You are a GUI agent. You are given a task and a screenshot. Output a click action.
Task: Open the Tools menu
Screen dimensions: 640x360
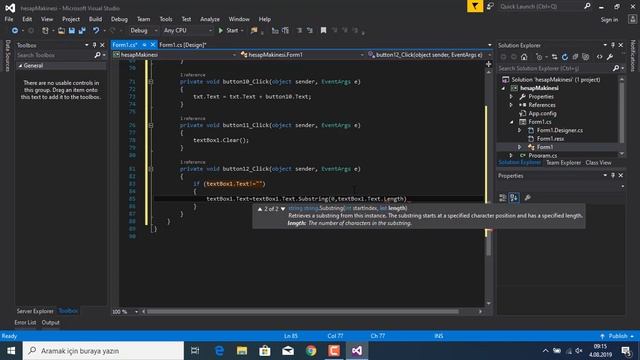pos(166,19)
